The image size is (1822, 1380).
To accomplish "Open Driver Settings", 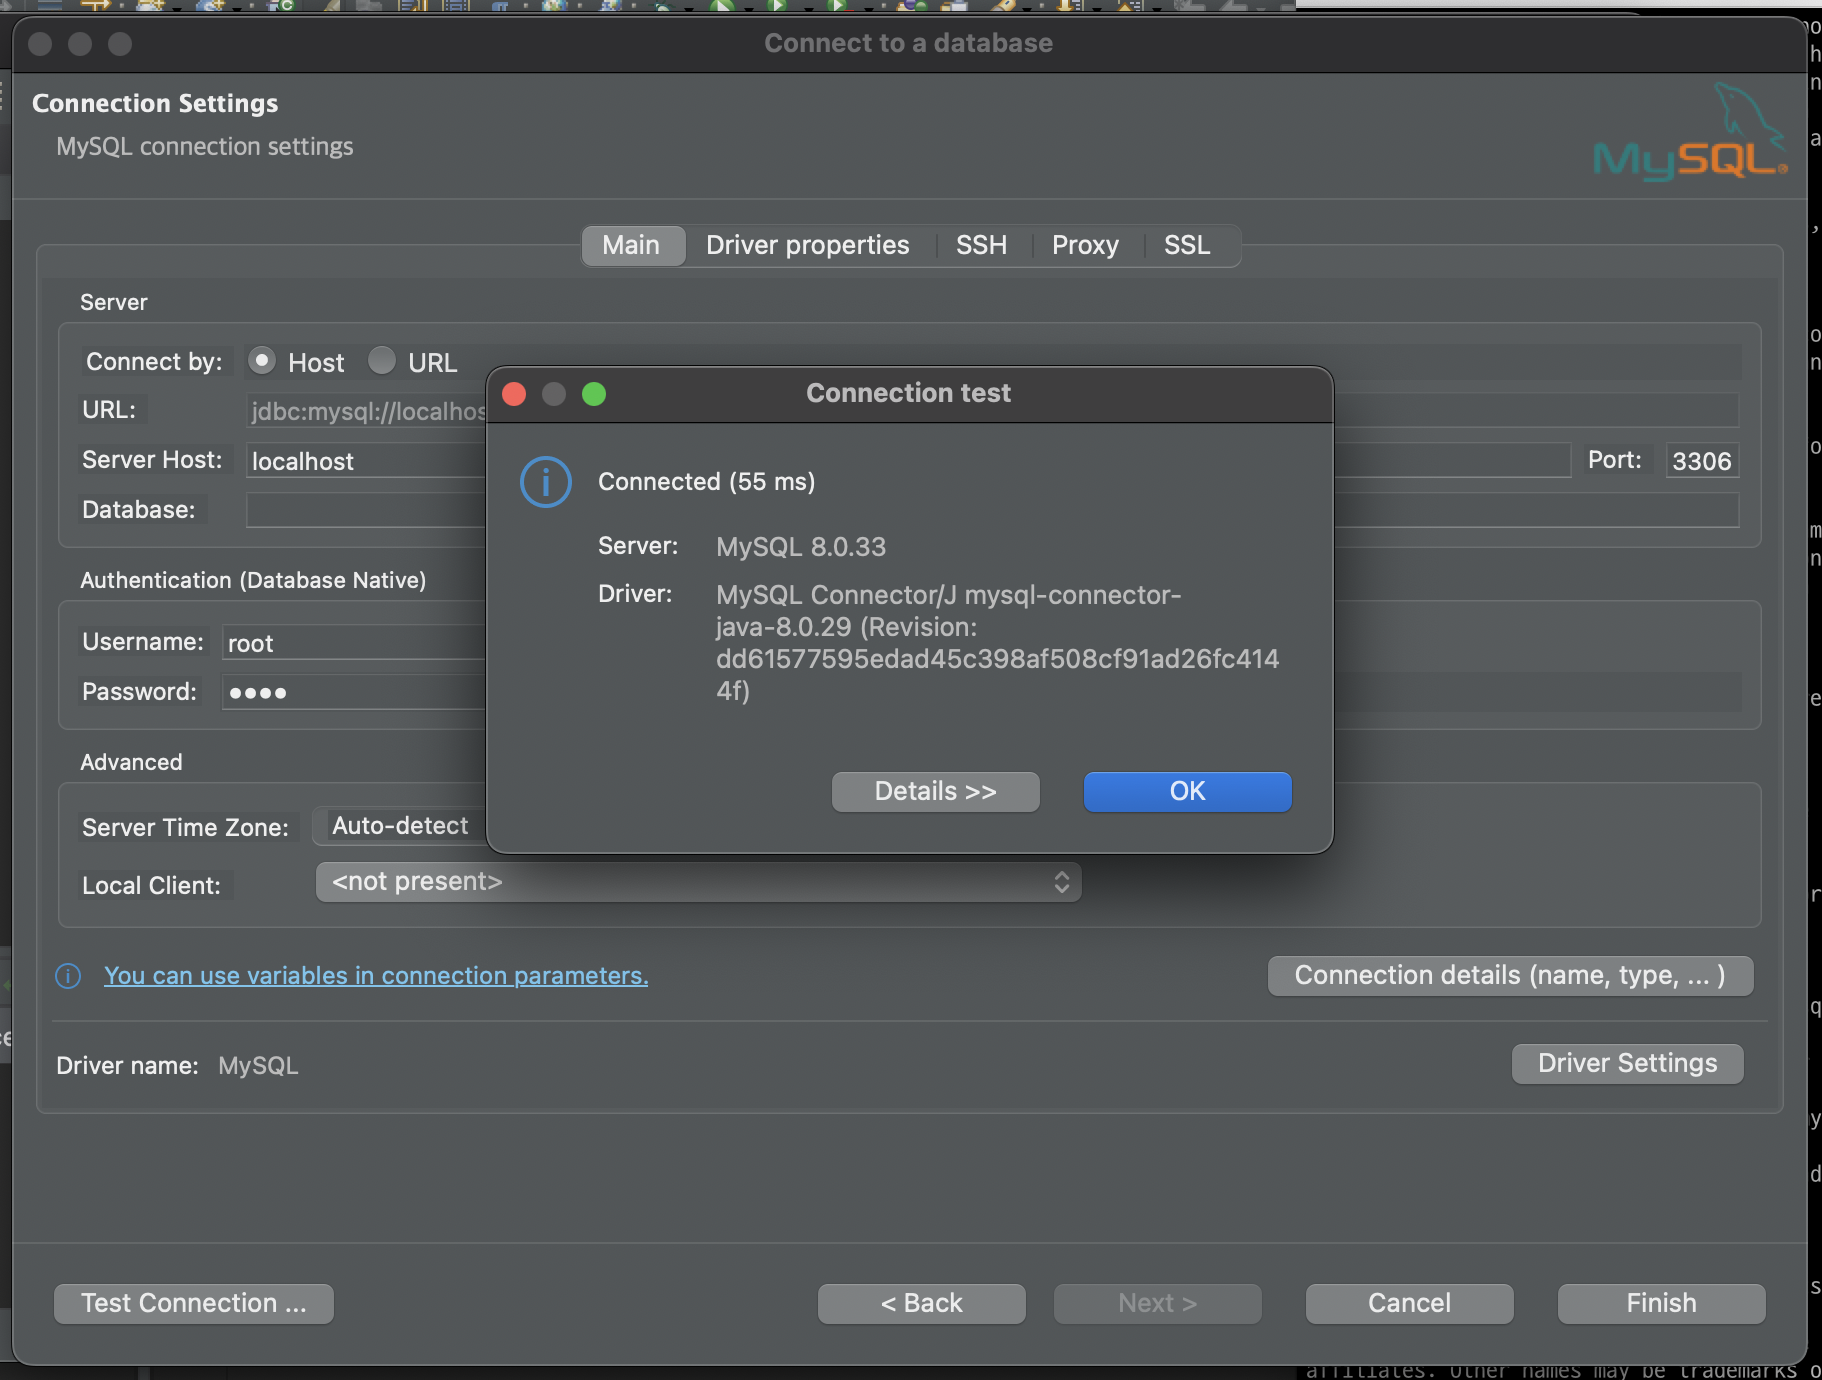I will coord(1627,1063).
